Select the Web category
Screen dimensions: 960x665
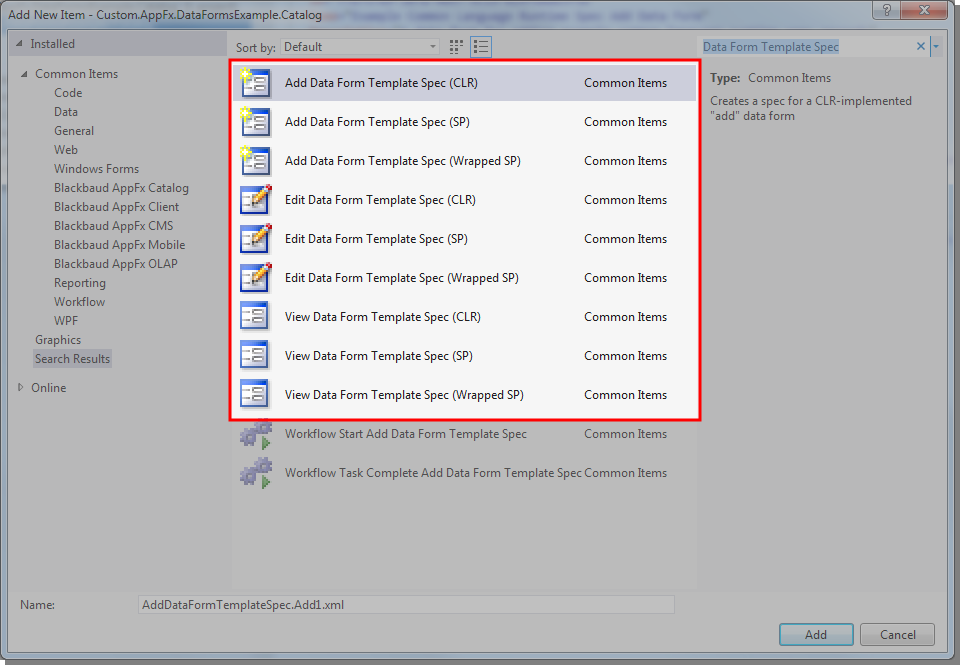[x=66, y=150]
